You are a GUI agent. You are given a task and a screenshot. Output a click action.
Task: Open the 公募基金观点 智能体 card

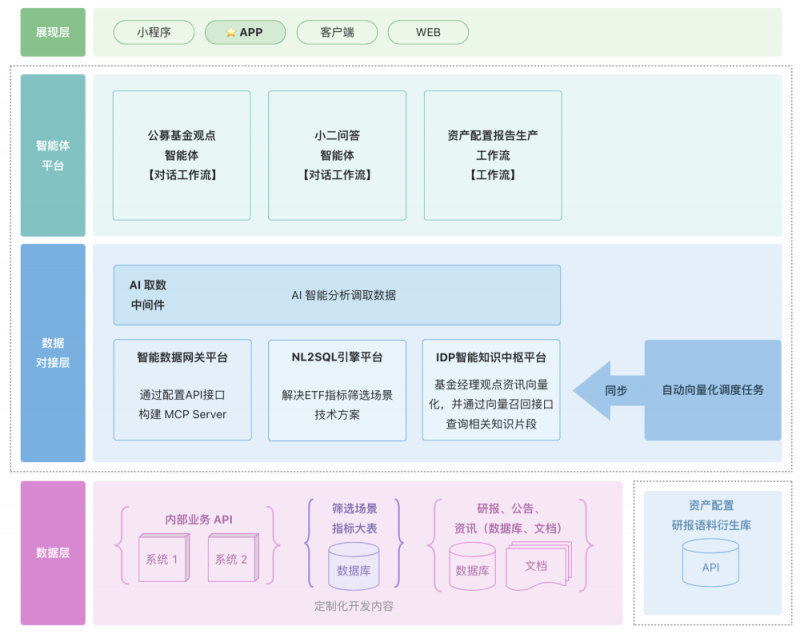click(x=181, y=155)
